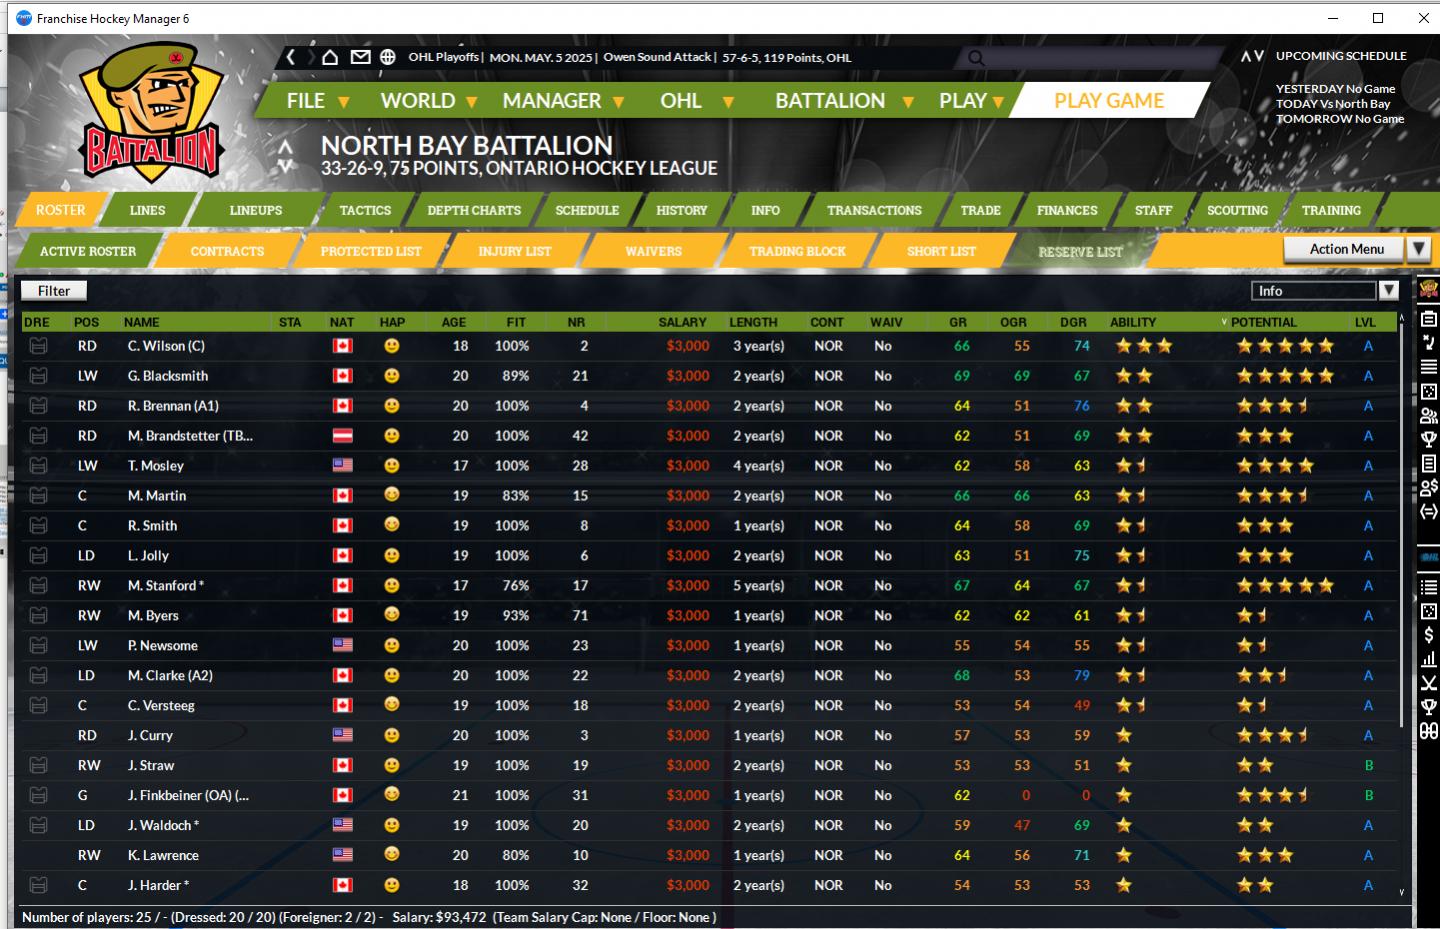This screenshot has width=1440, height=929.
Task: Click the magnifier search icon
Action: click(976, 58)
